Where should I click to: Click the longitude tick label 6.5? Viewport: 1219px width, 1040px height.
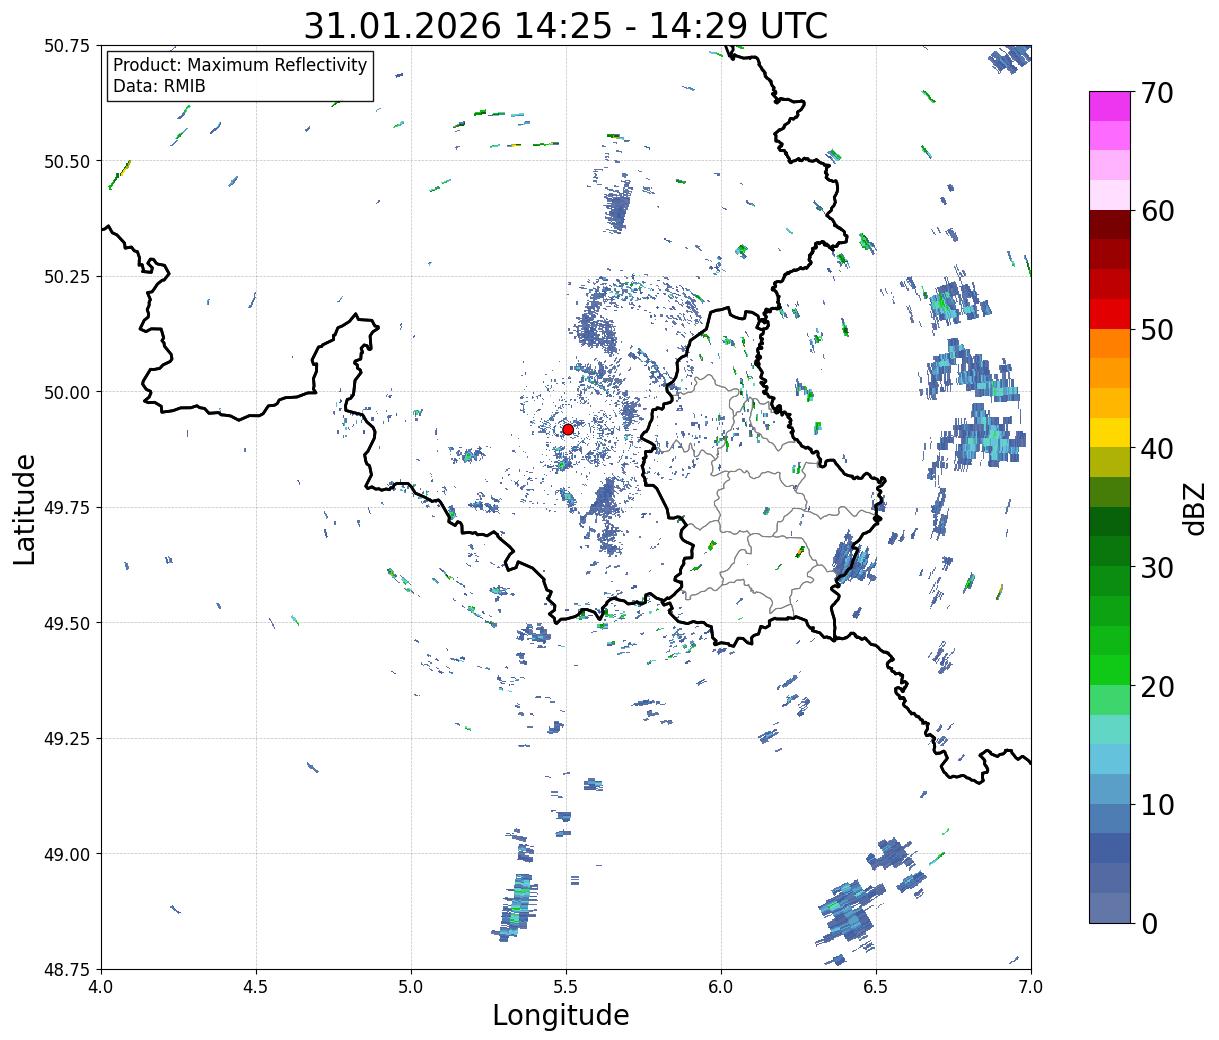pos(876,987)
